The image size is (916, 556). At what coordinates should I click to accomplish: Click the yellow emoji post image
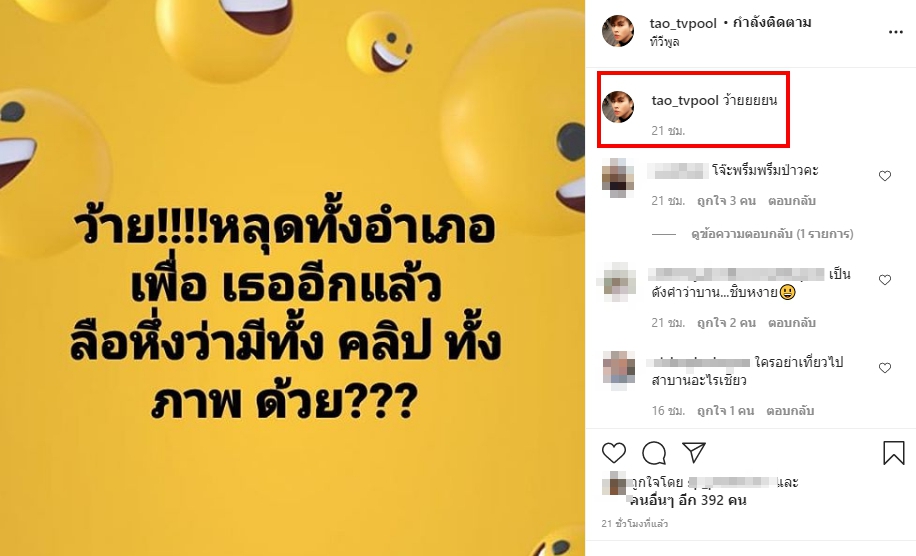click(x=292, y=278)
